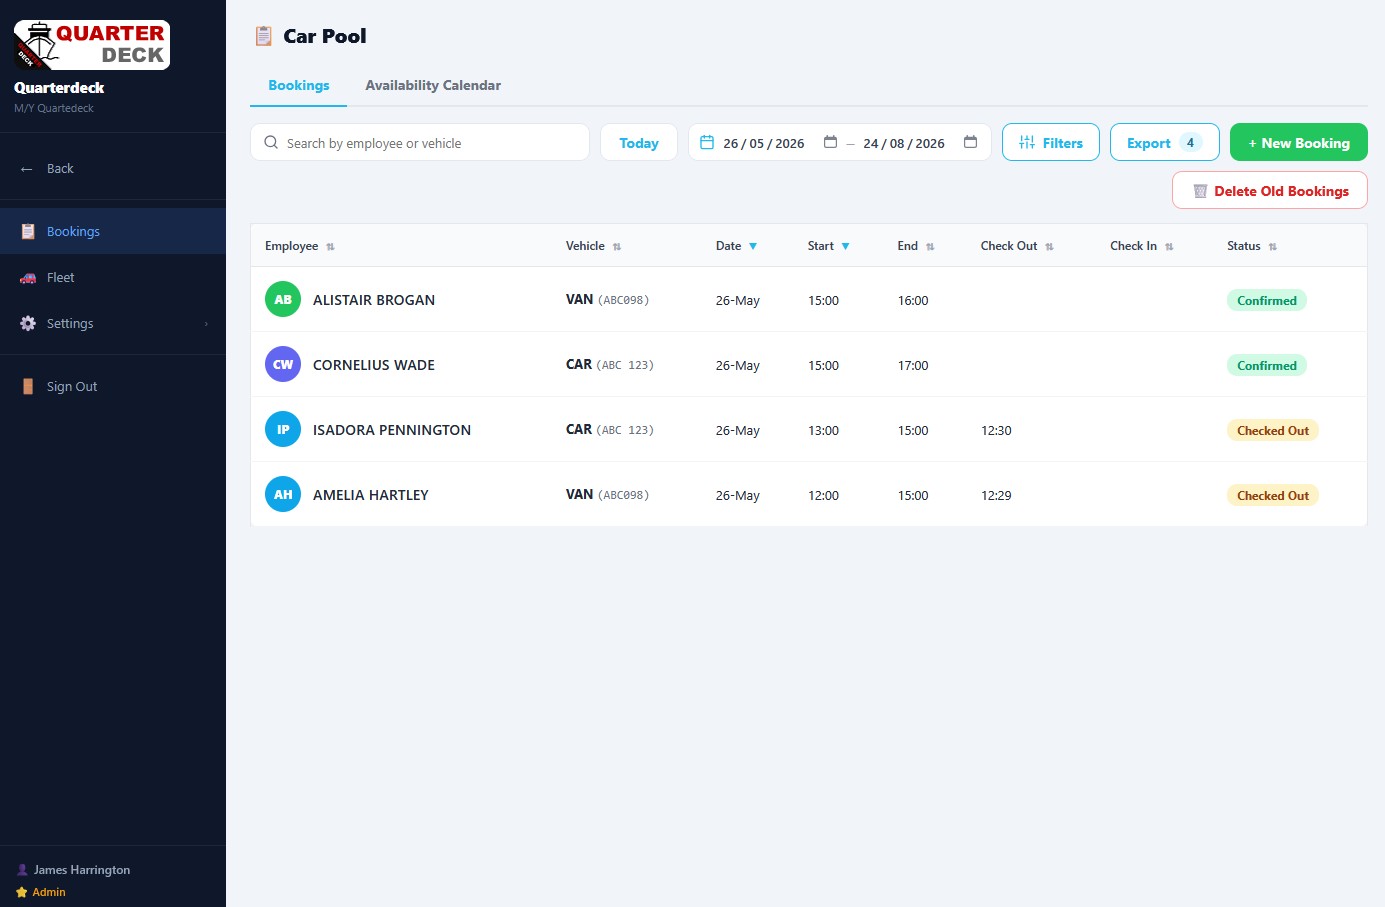
Task: Click the Today button
Action: 639,142
